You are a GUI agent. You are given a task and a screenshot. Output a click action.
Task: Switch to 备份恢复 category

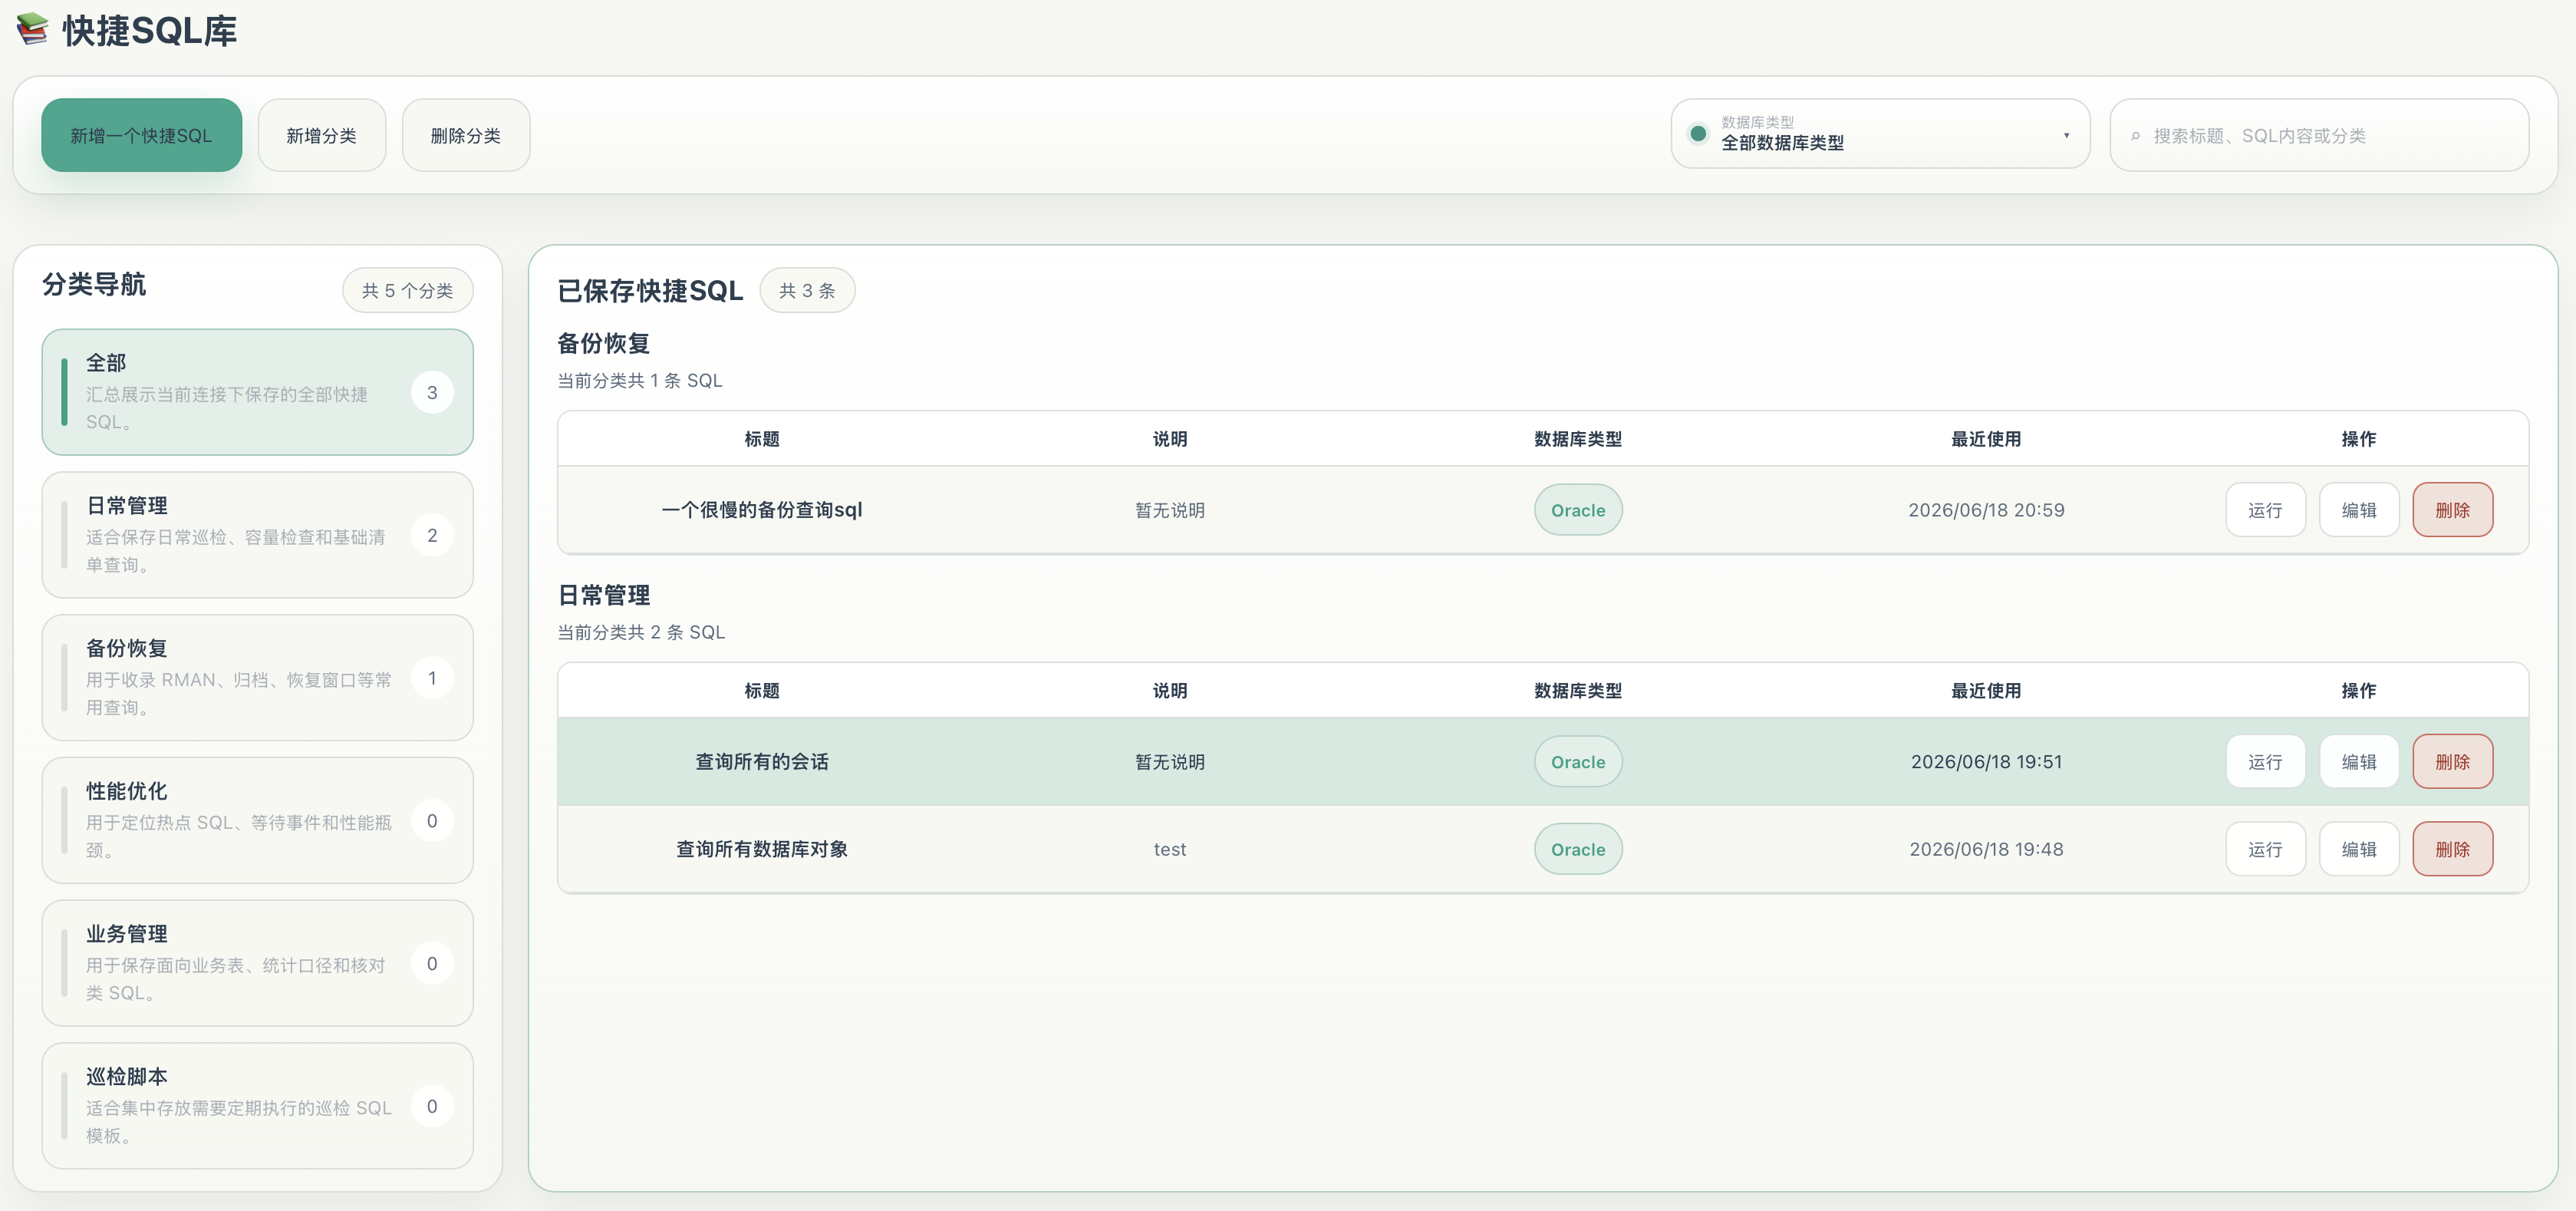pyautogui.click(x=257, y=678)
